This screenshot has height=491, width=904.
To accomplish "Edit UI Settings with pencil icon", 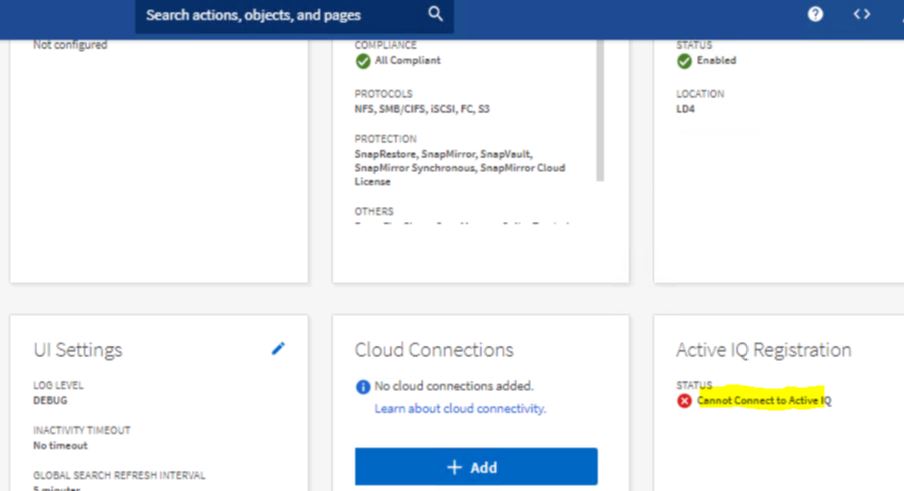I will (278, 348).
